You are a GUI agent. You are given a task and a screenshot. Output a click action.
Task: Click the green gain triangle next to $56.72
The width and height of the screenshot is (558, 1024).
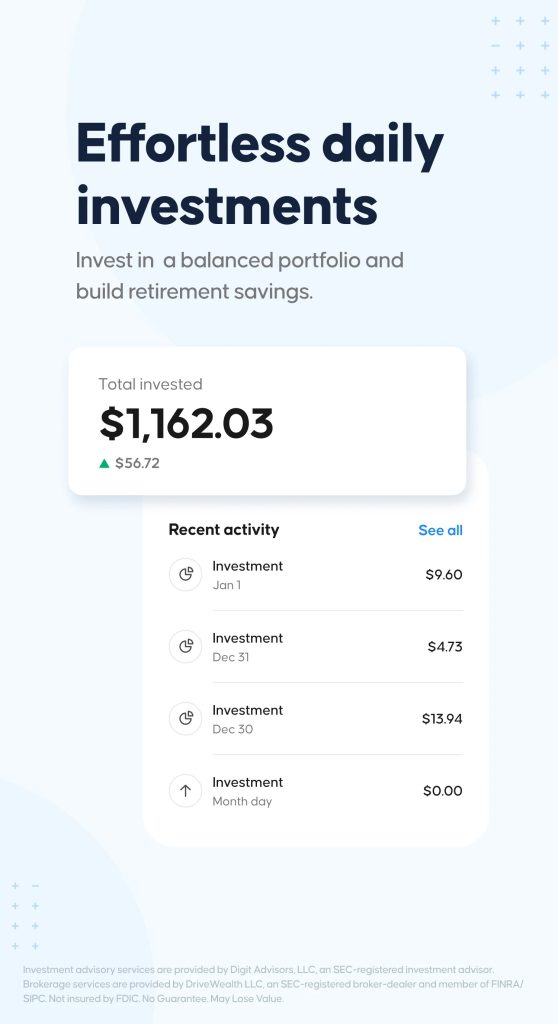(x=104, y=464)
